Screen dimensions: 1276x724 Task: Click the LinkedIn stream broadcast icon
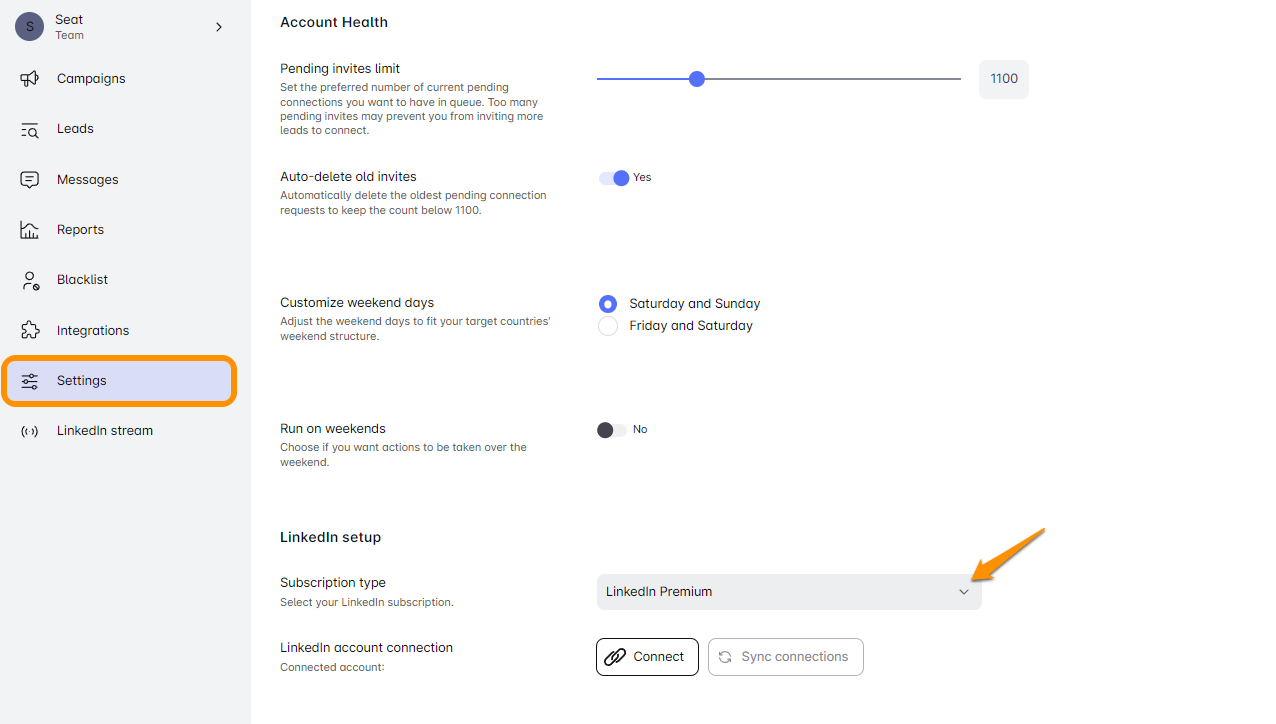tap(30, 431)
